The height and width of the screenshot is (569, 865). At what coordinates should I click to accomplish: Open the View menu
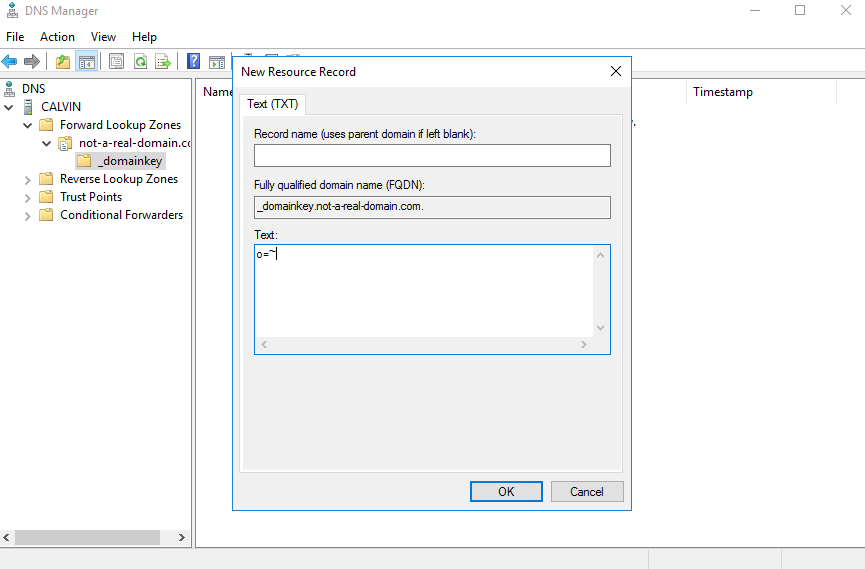pyautogui.click(x=103, y=37)
